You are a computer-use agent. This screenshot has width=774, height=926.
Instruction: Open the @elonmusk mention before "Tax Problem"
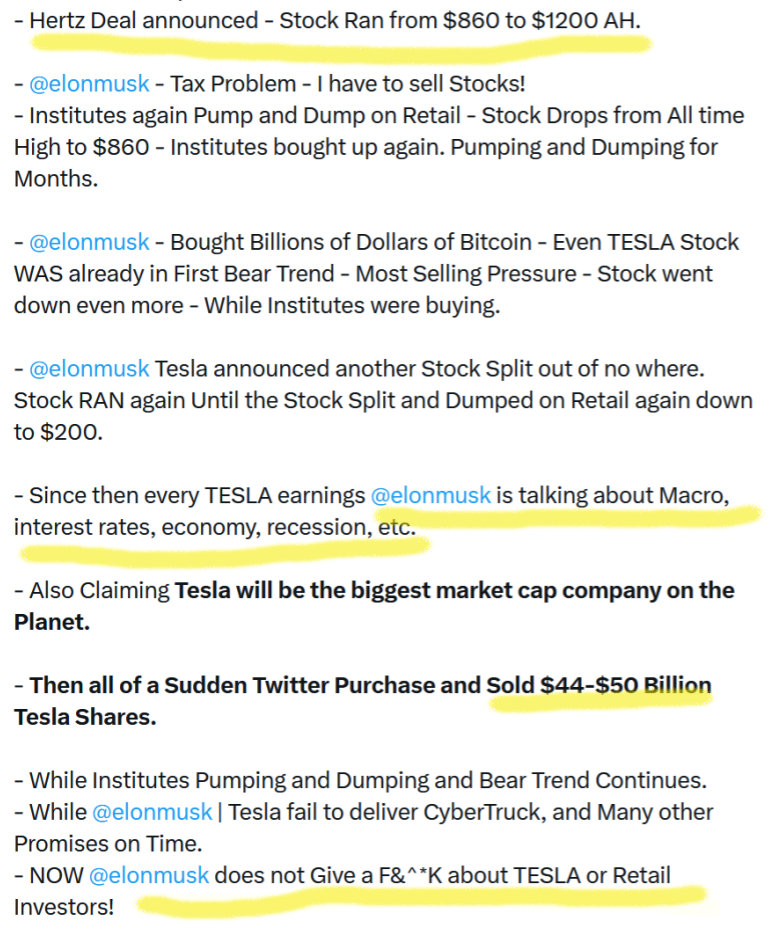[x=89, y=83]
